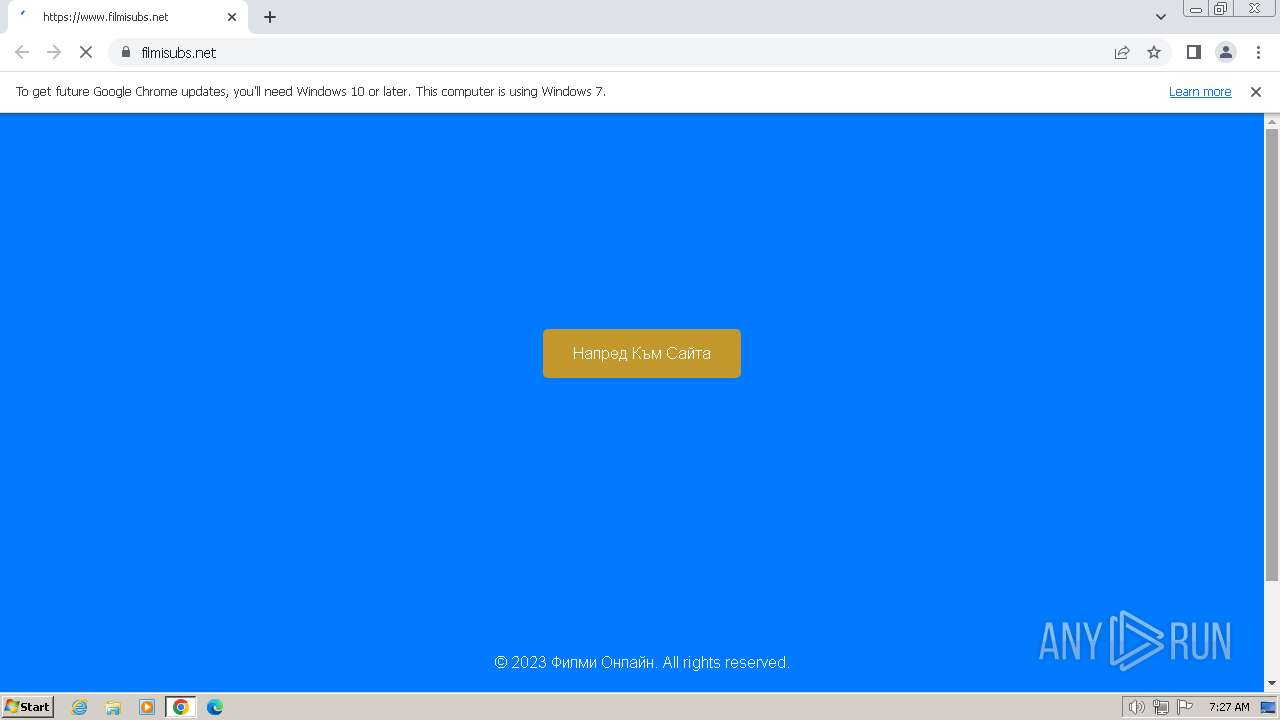Go back to the previous page
The height and width of the screenshot is (720, 1280).
pyautogui.click(x=22, y=52)
